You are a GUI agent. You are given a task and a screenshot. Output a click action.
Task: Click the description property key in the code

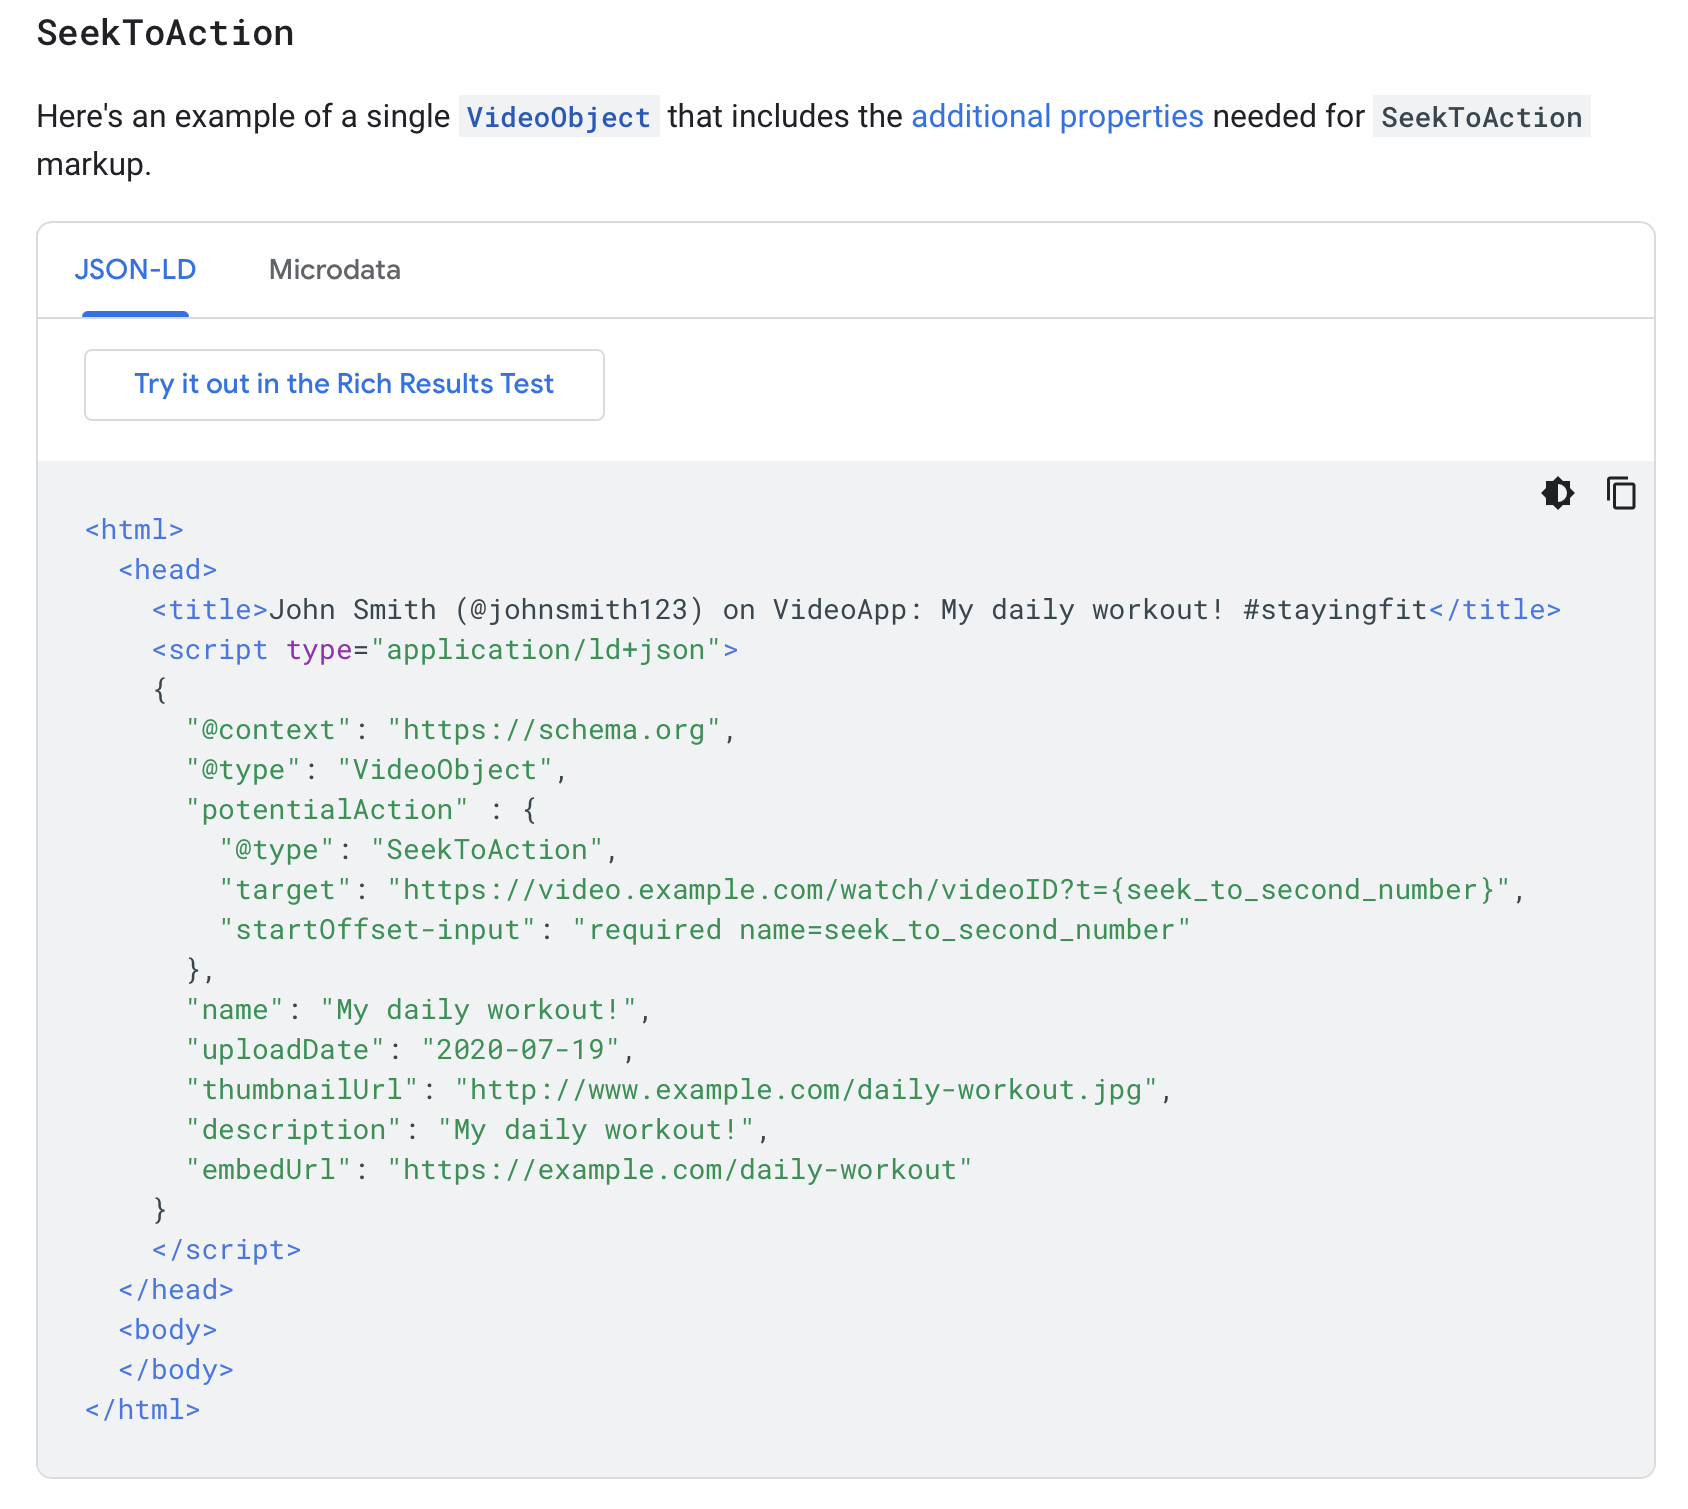click(293, 1130)
